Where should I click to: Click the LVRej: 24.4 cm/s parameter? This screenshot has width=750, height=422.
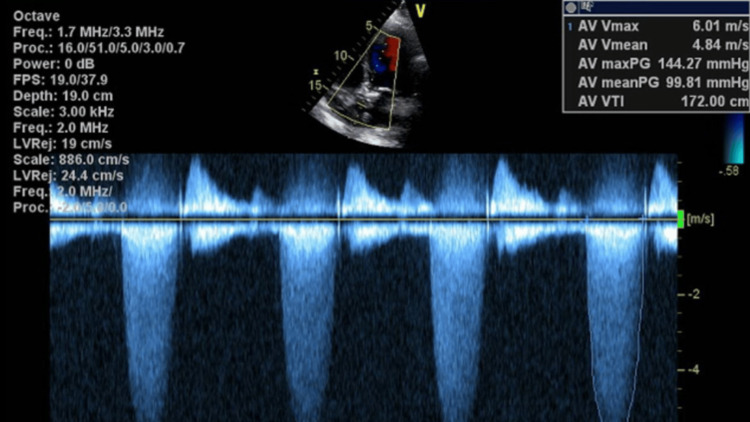(x=68, y=176)
